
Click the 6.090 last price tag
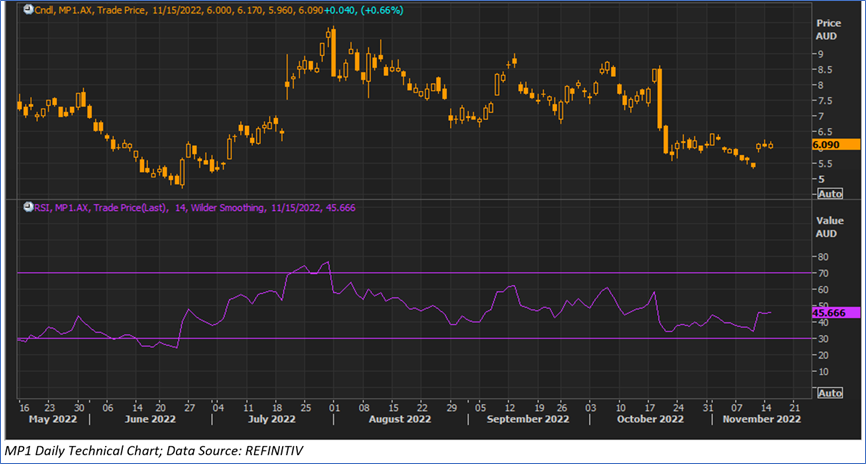click(x=836, y=145)
